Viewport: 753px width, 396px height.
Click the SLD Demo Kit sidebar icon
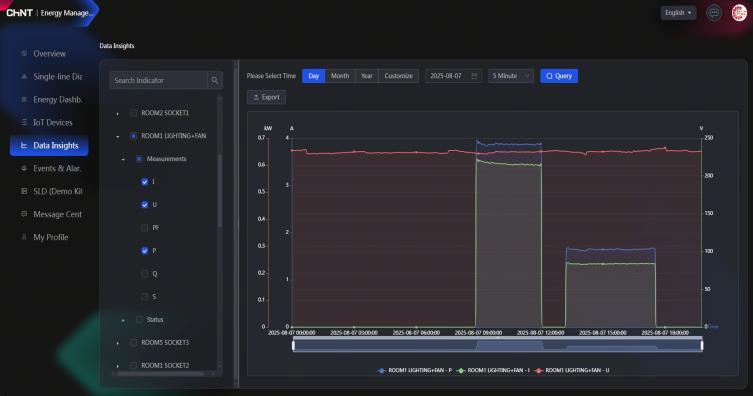point(24,191)
